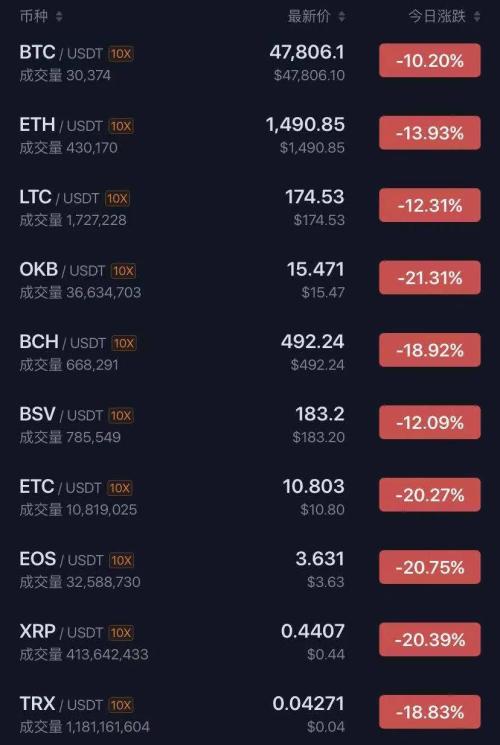Click the 今日涨跌 column header
Viewport: 500px width, 745px height.
(x=437, y=17)
